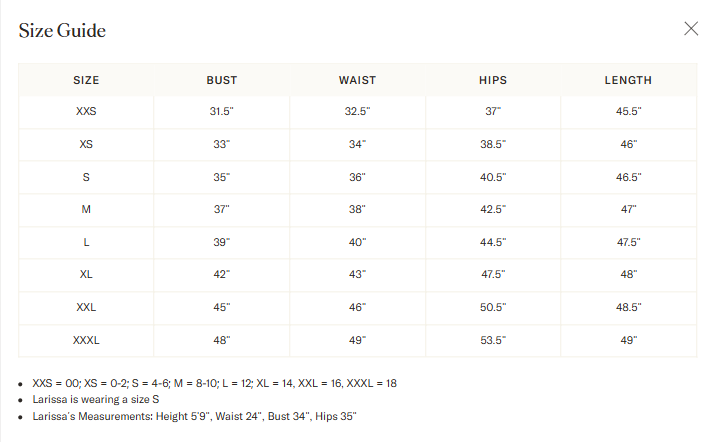Click the WAIST column header
711x442 pixels.
pyautogui.click(x=357, y=80)
